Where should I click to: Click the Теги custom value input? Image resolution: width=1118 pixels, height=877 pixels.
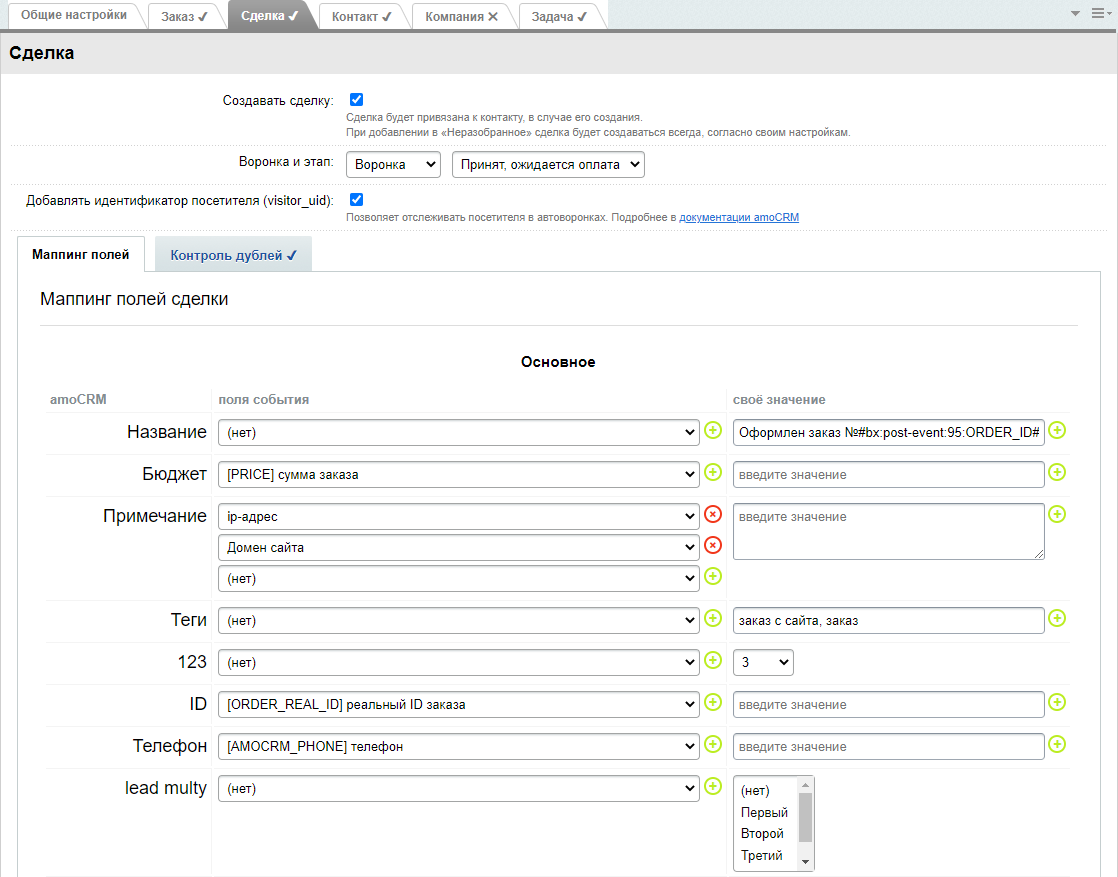click(888, 621)
